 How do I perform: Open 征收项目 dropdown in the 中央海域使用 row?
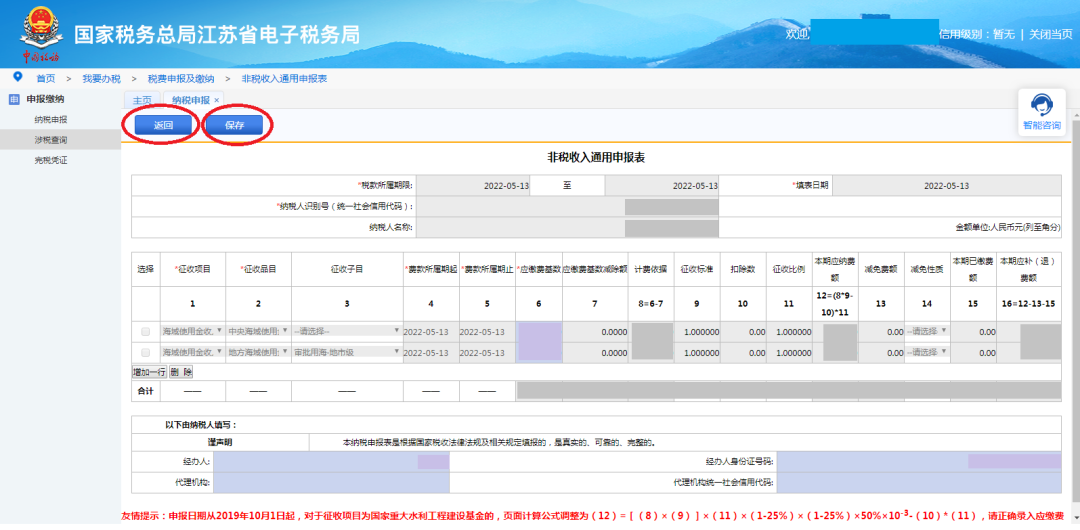coord(192,331)
